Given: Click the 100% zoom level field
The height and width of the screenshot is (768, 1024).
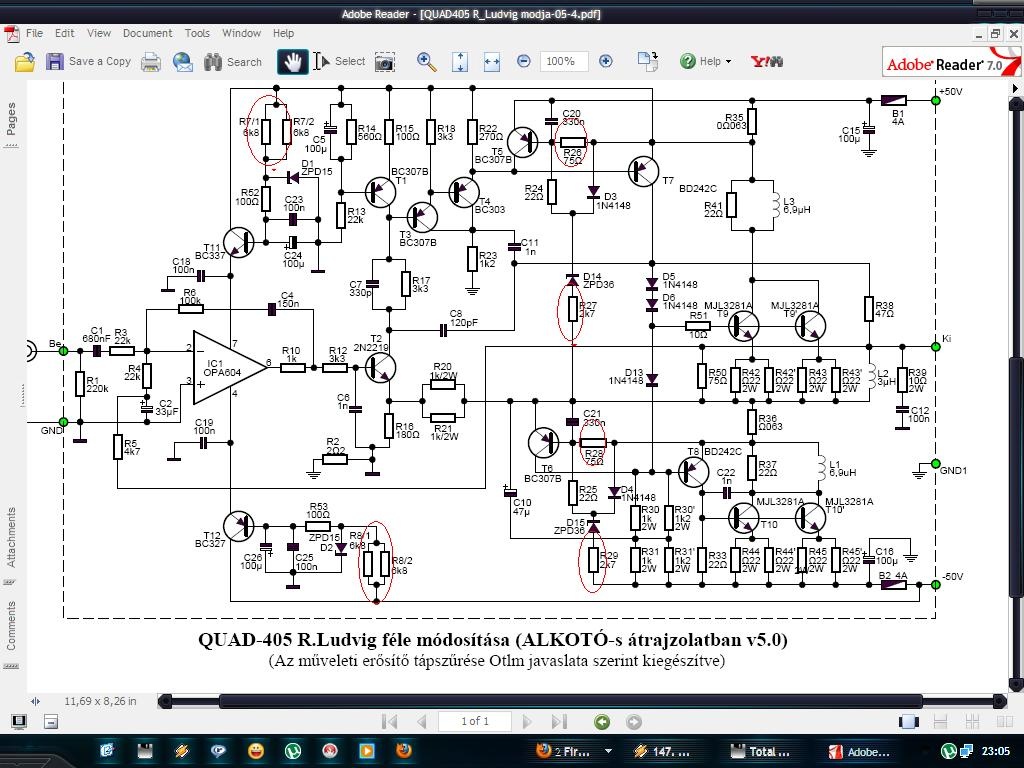Looking at the screenshot, I should tap(564, 61).
